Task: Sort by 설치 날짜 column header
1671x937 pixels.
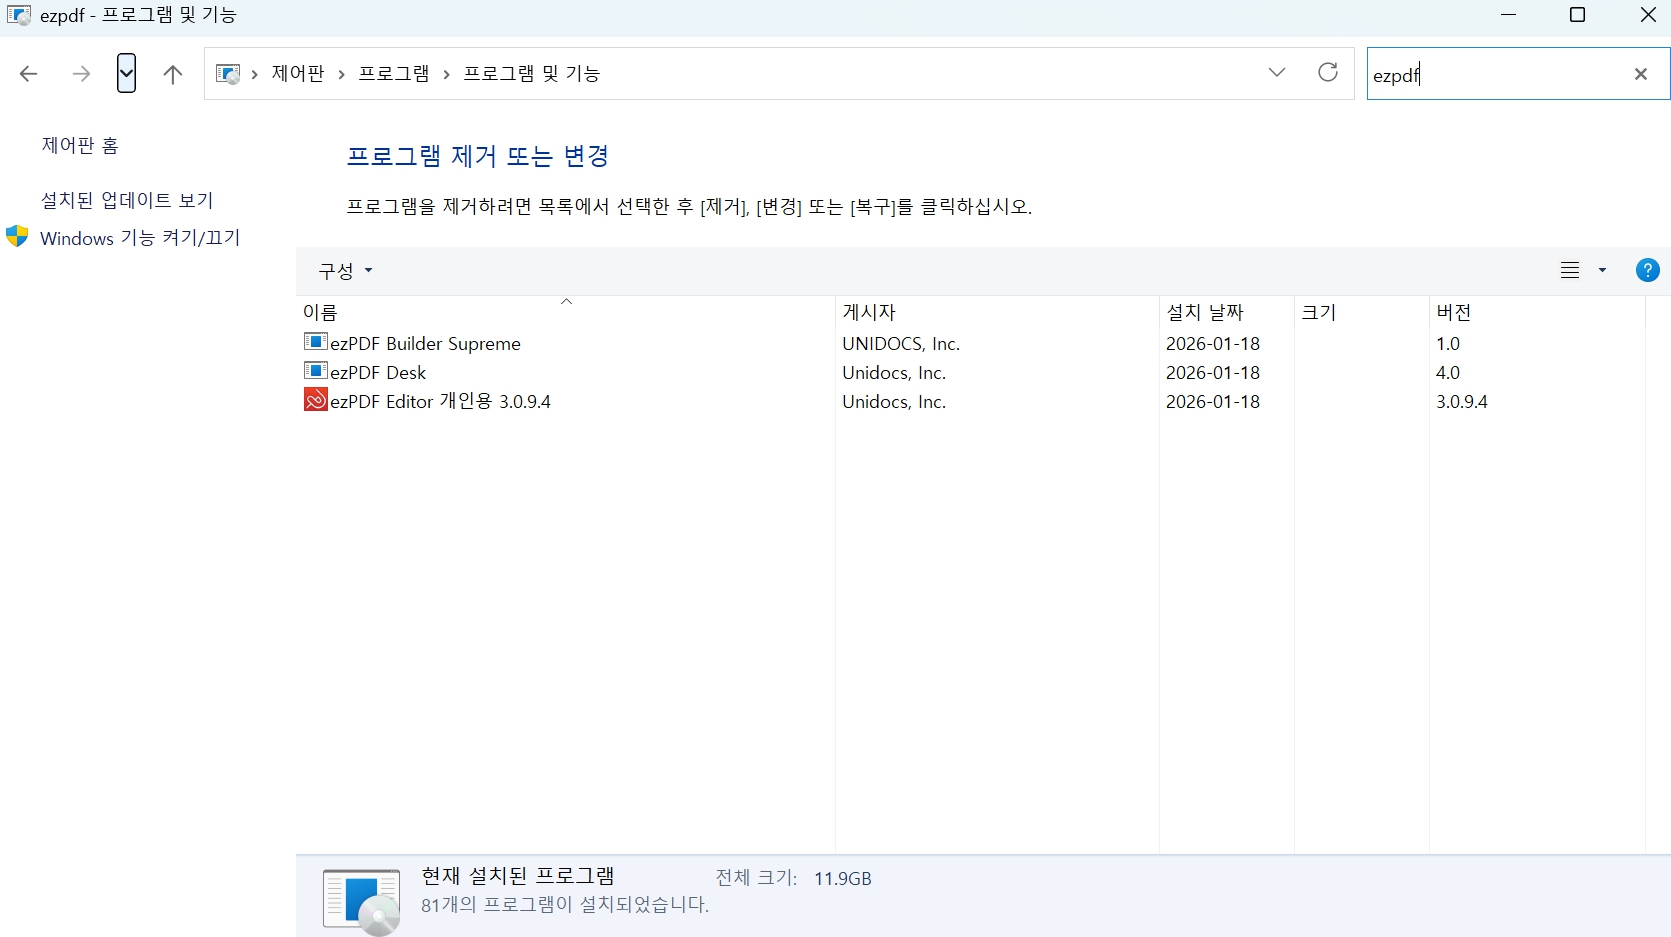Action: pyautogui.click(x=1227, y=312)
